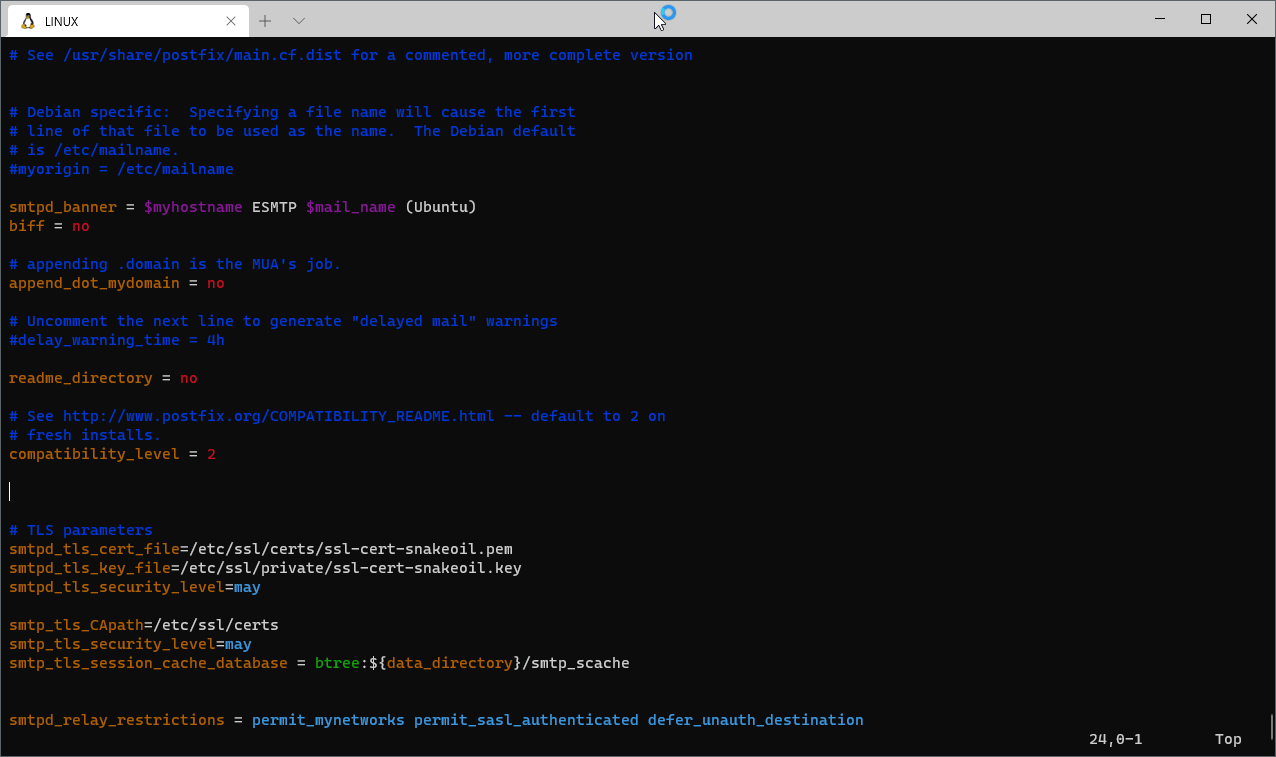Click the commented #delay_warning_time line

(x=117, y=340)
